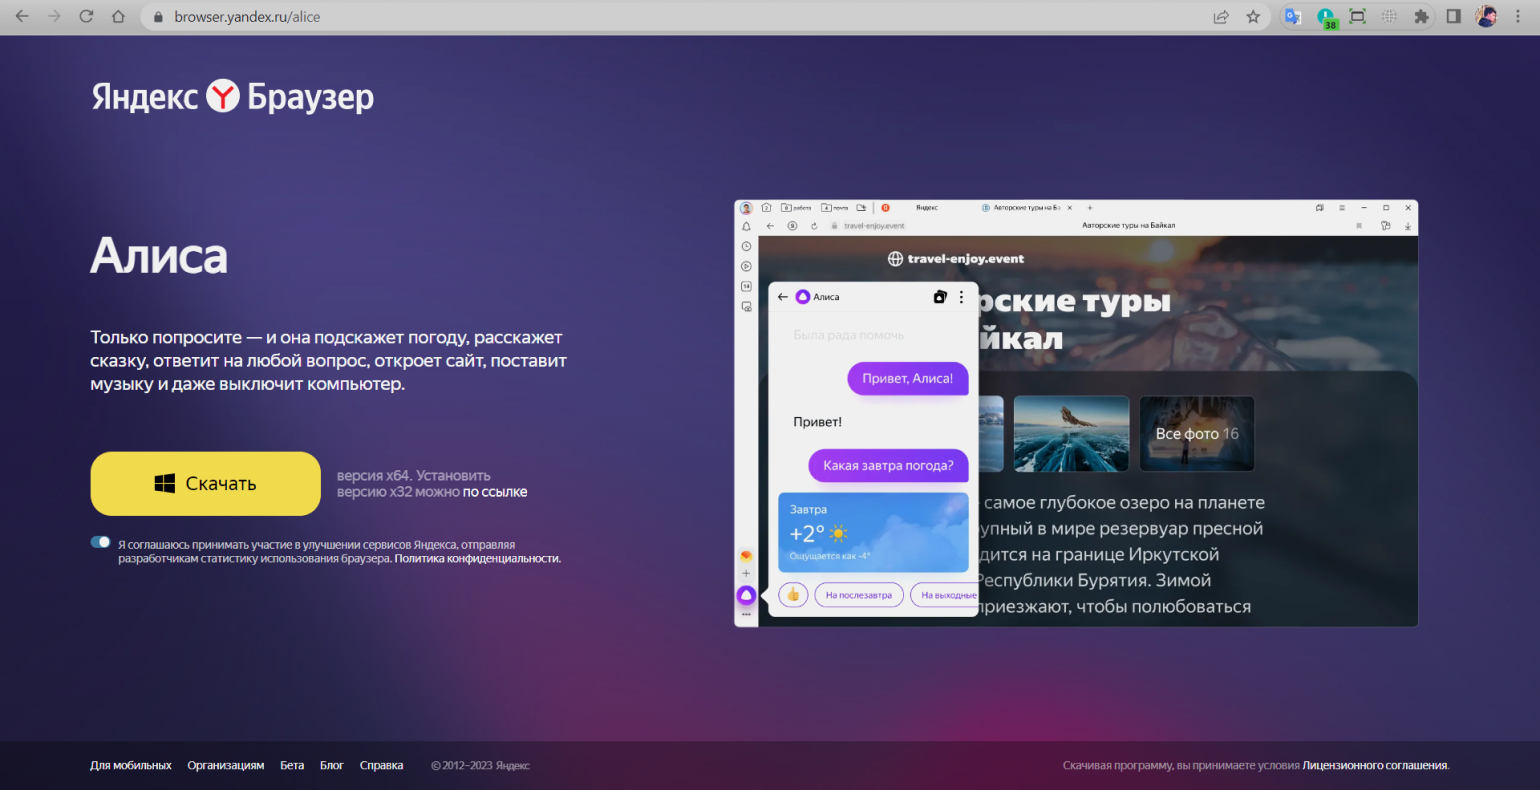Open the Для мобильных footer link
Viewport: 1540px width, 790px height.
coord(131,766)
